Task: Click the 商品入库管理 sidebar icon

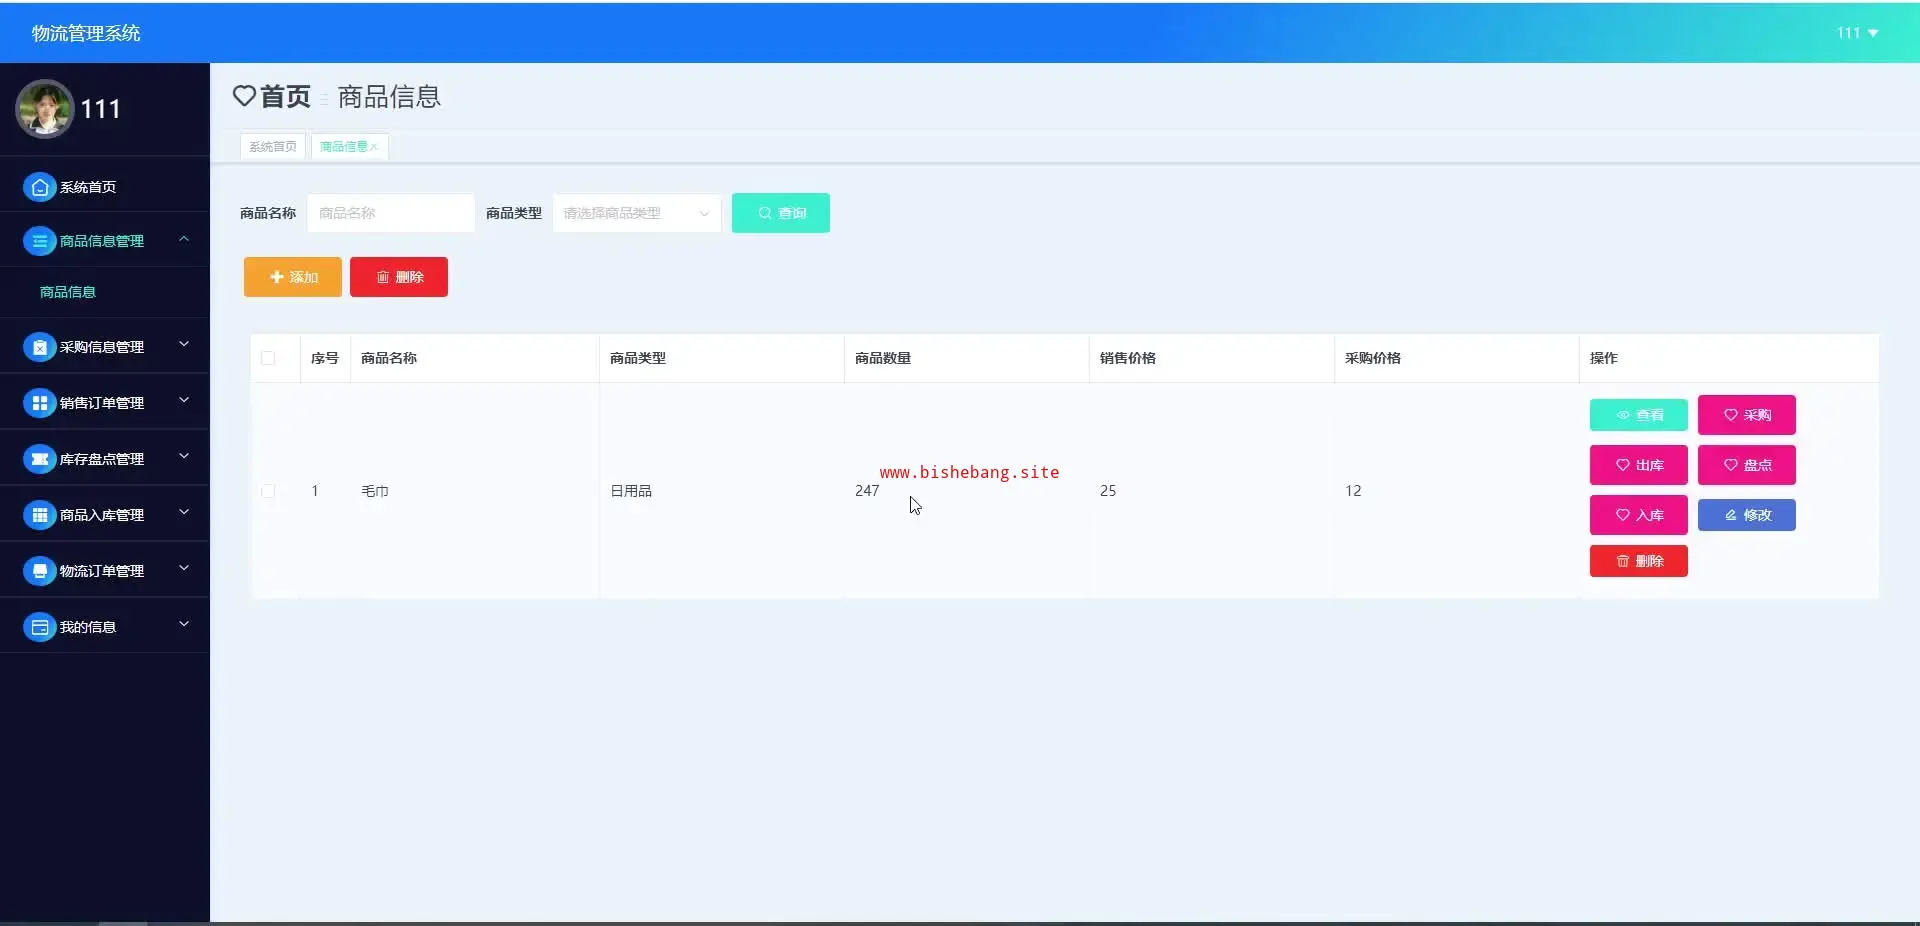Action: click(x=39, y=515)
